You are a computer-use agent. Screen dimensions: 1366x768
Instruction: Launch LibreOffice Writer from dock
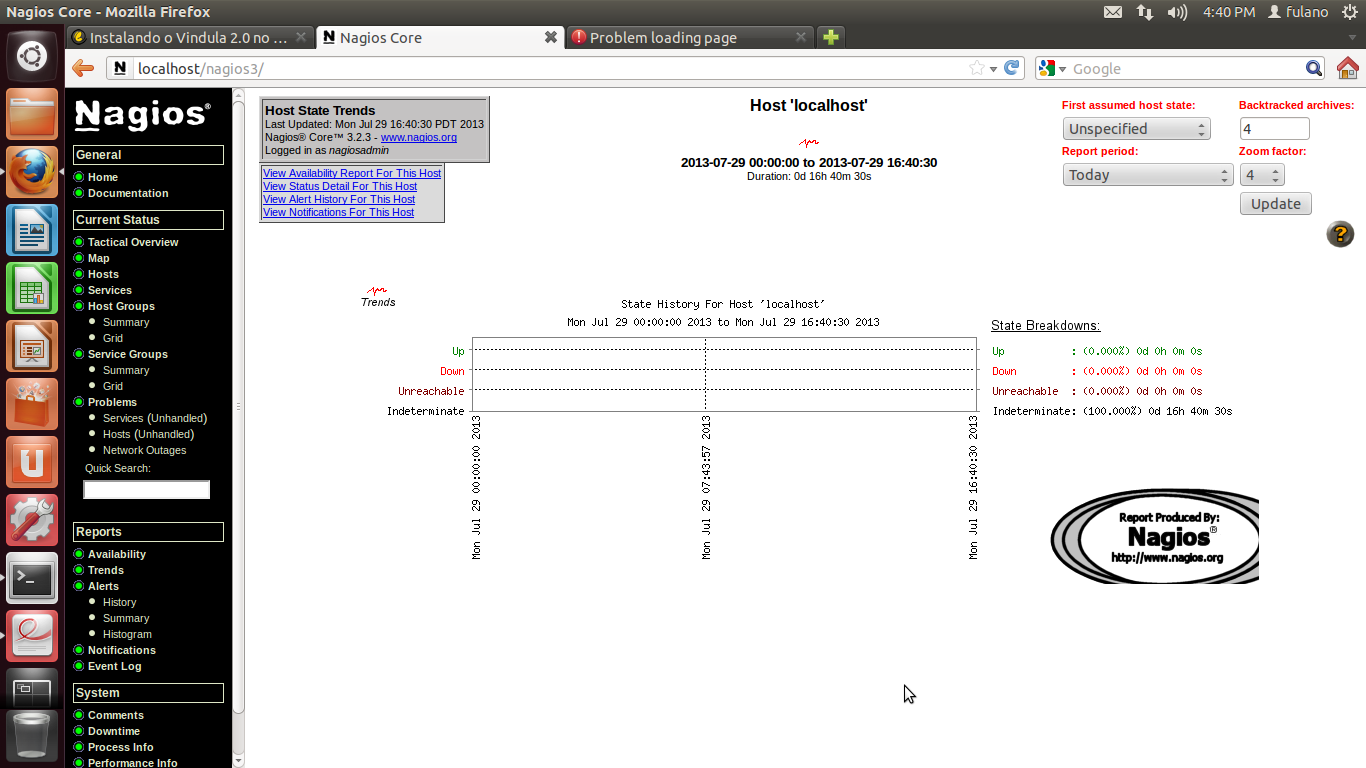point(32,230)
